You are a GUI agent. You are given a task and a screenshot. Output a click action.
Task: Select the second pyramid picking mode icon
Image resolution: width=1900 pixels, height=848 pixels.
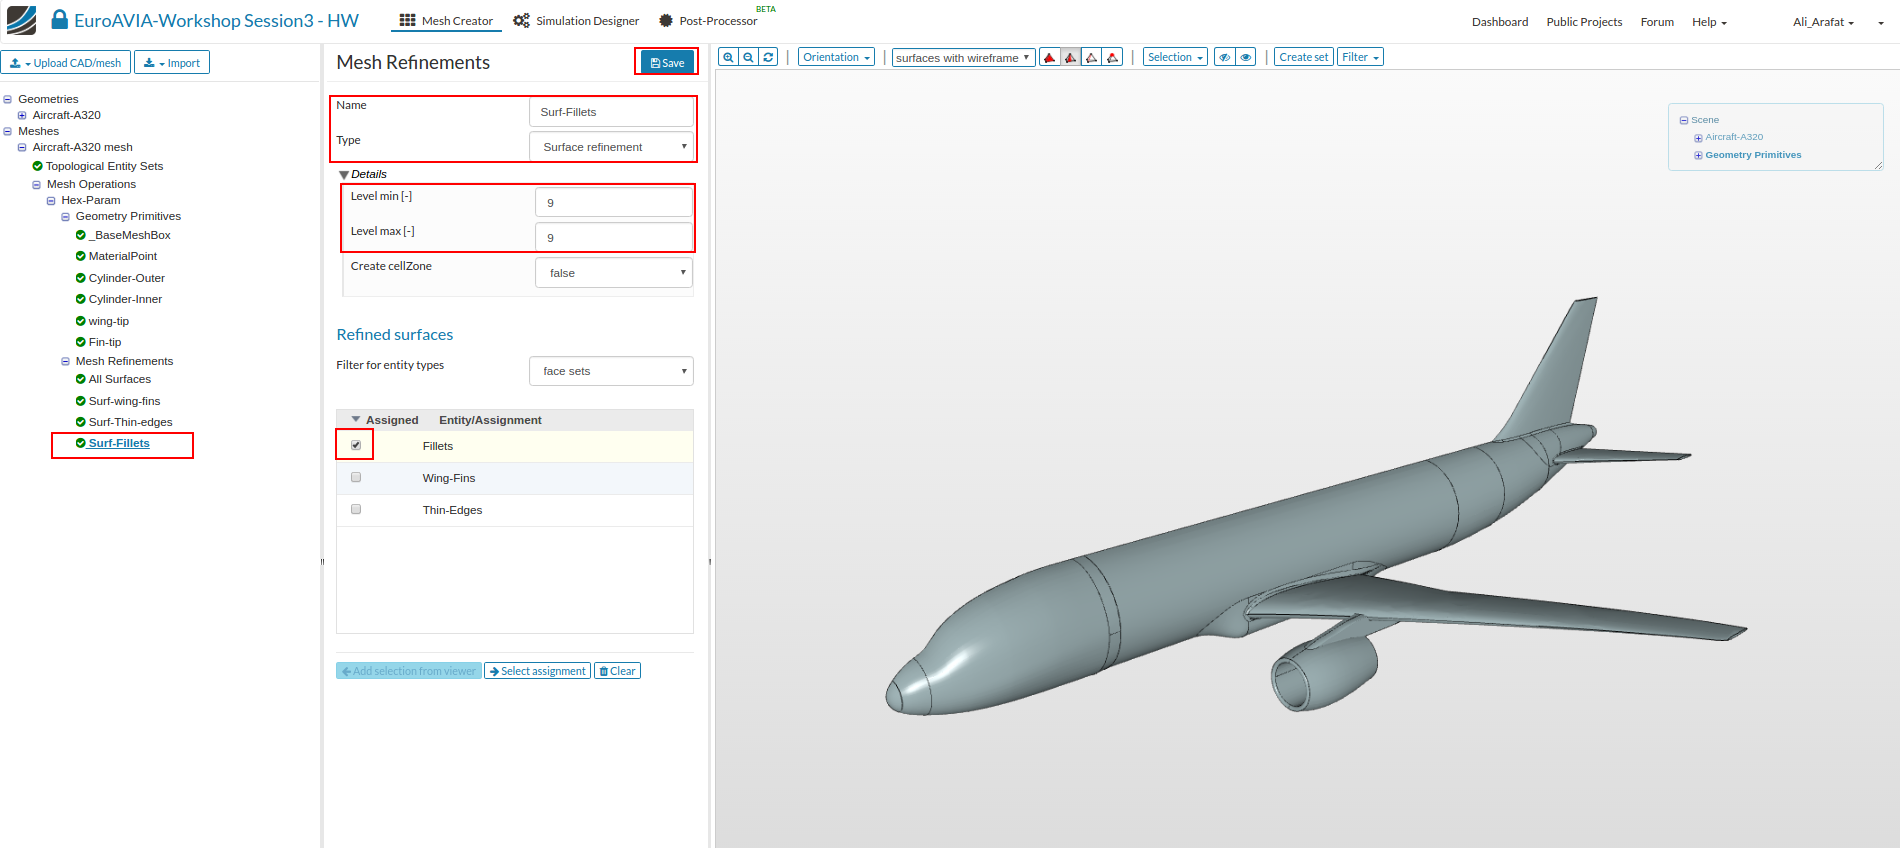[1071, 57]
